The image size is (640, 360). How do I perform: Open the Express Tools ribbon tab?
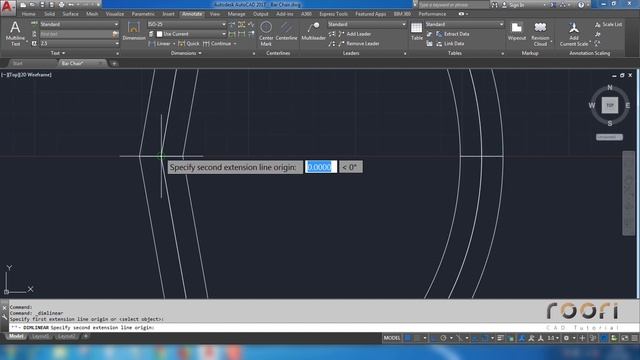point(333,14)
